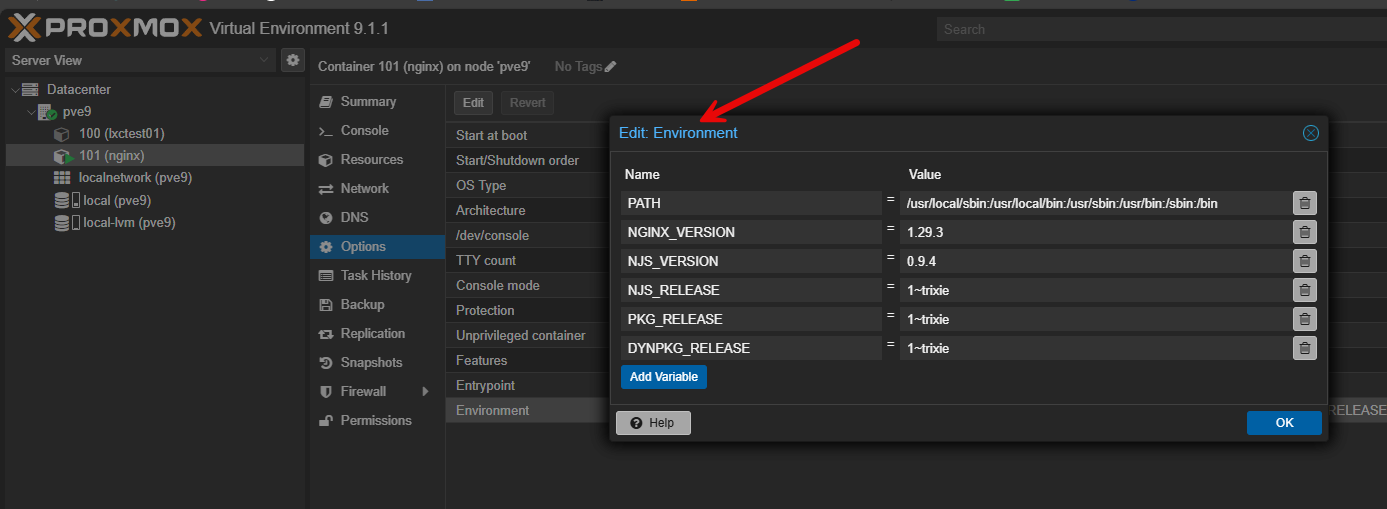Delete the PATH variable with trash icon
The image size is (1387, 509).
[x=1304, y=203]
